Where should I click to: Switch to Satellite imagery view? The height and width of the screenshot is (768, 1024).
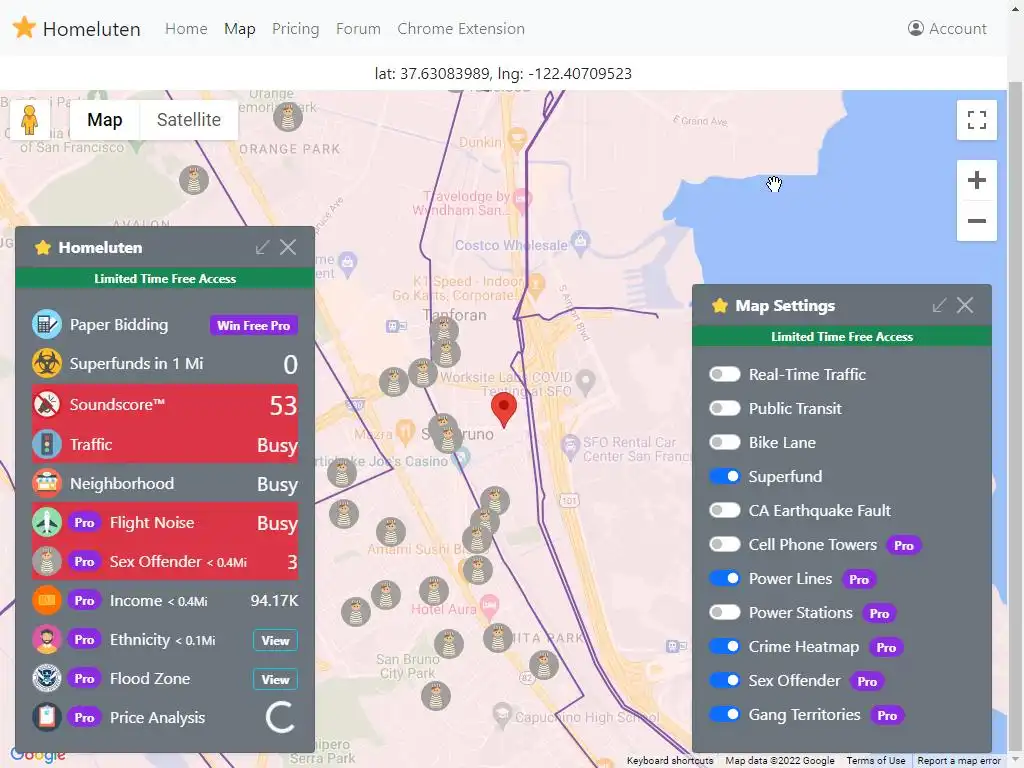[x=189, y=120]
